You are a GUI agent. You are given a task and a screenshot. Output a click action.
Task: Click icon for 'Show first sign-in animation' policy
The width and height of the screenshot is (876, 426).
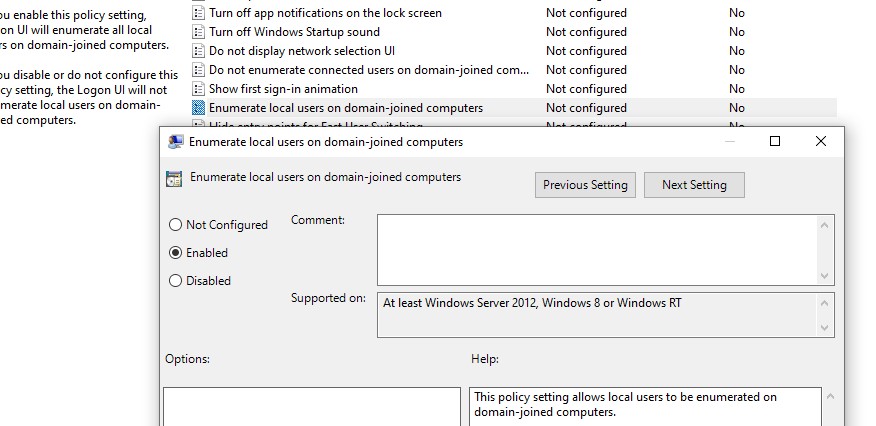coord(198,89)
